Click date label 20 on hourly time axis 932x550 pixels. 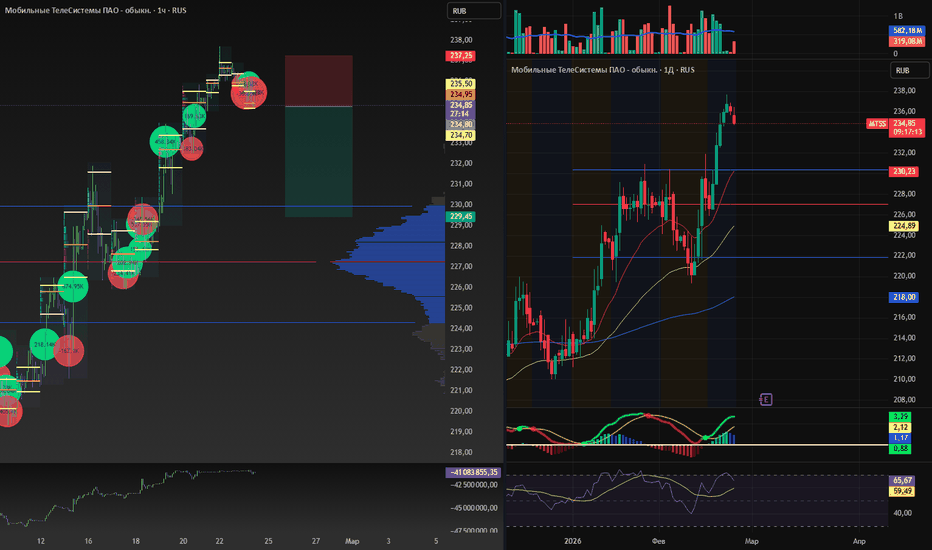tap(183, 541)
